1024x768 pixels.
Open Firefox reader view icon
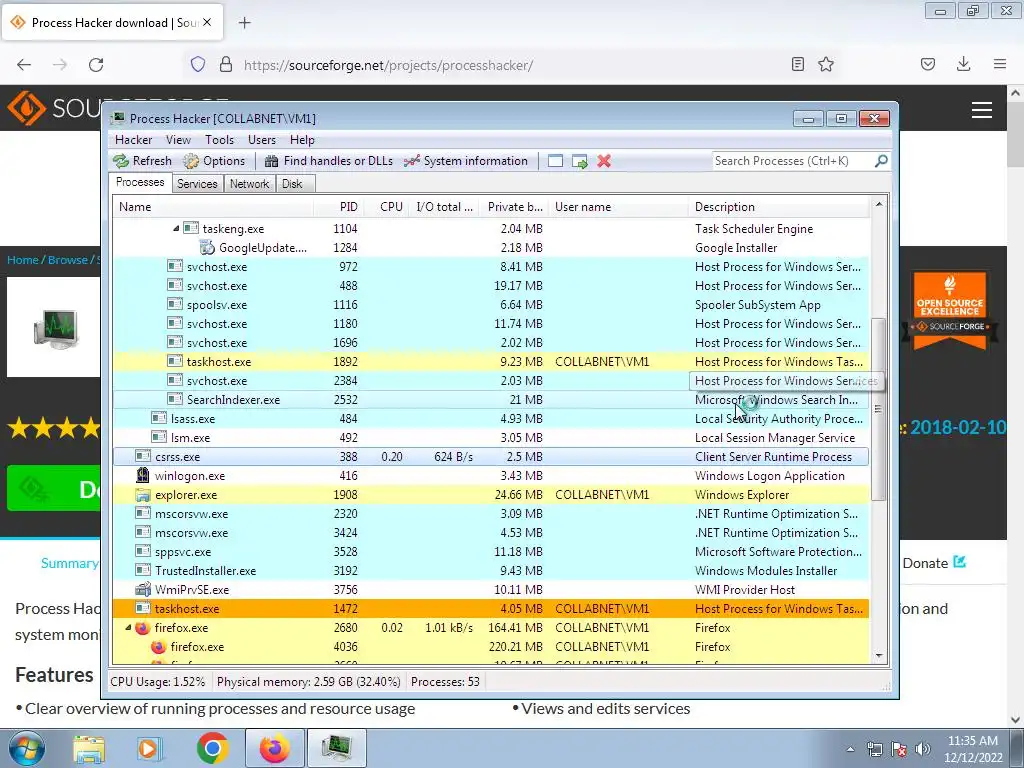pos(797,65)
